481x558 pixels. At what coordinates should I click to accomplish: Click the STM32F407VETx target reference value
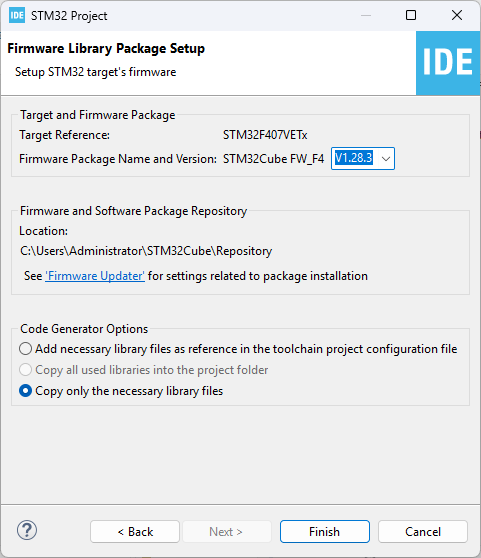[265, 135]
